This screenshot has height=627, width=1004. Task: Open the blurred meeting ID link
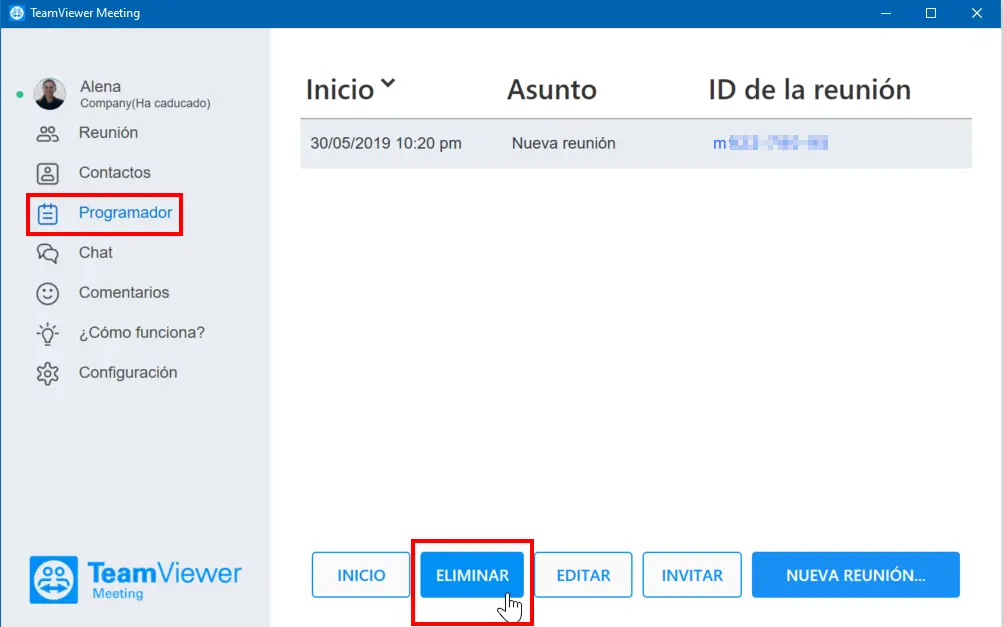pyautogui.click(x=770, y=143)
